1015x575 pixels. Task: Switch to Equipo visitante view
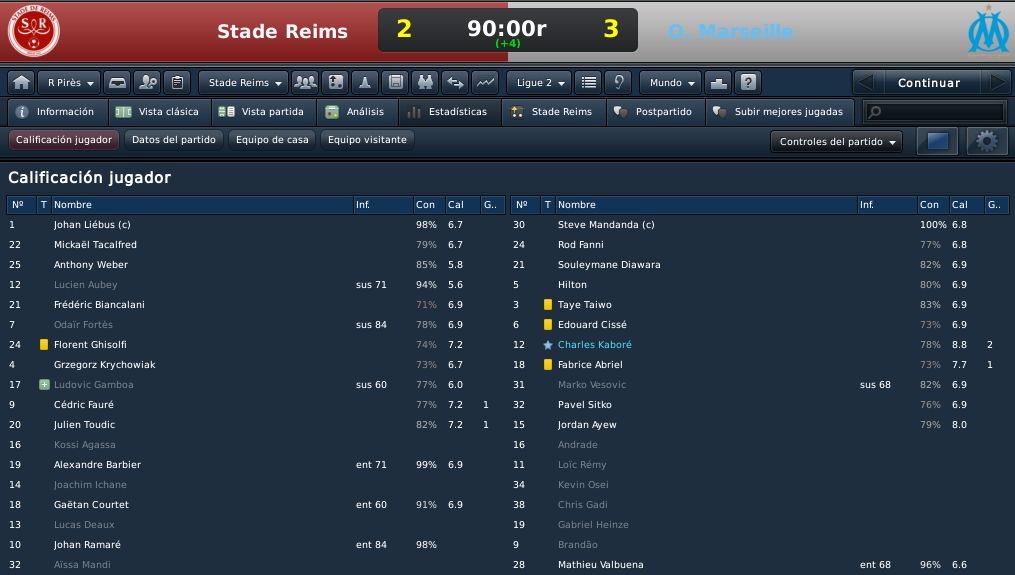coord(367,140)
